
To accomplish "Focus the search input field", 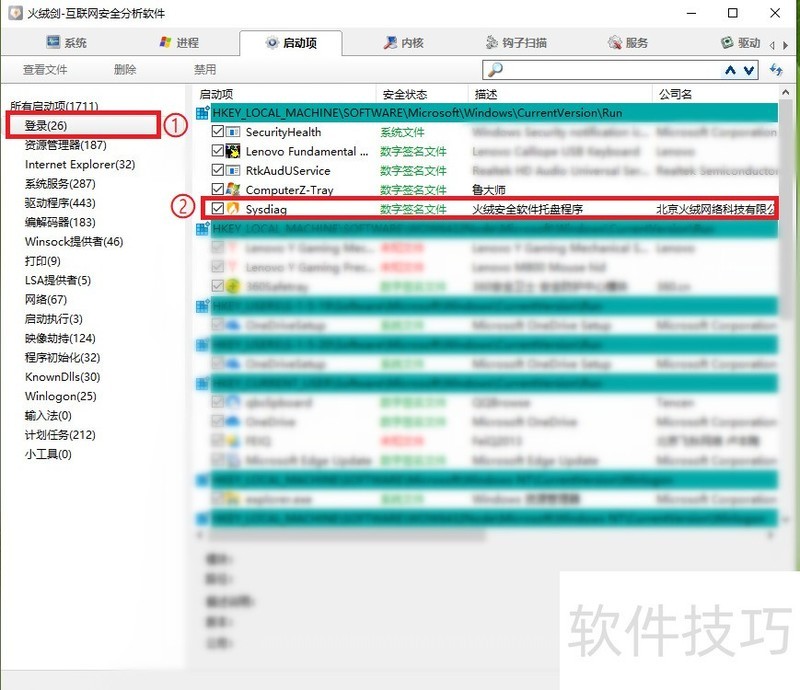I will point(612,69).
